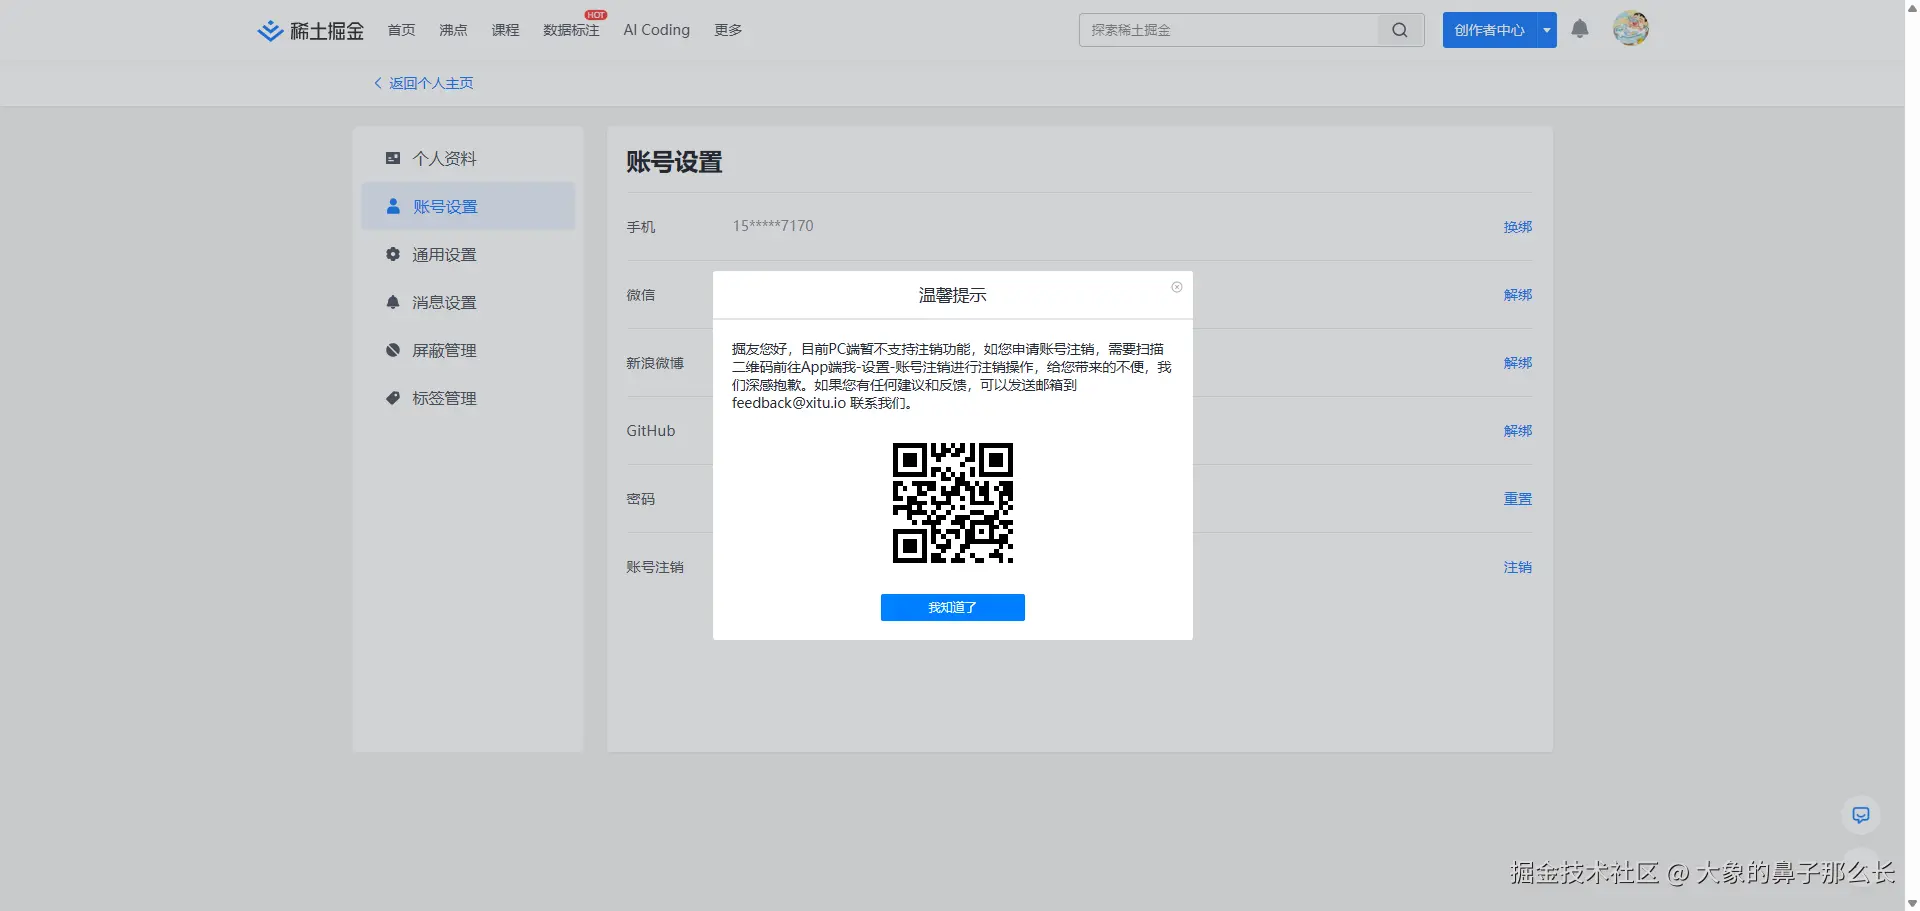
Task: Open the notification bell
Action: click(x=1579, y=29)
